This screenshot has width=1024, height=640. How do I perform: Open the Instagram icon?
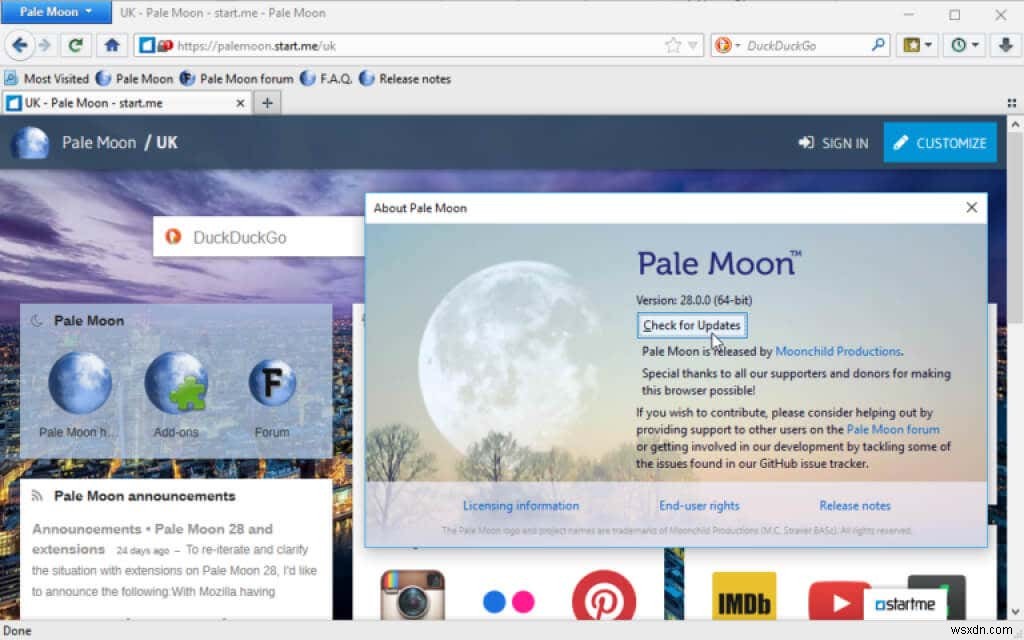click(x=412, y=596)
